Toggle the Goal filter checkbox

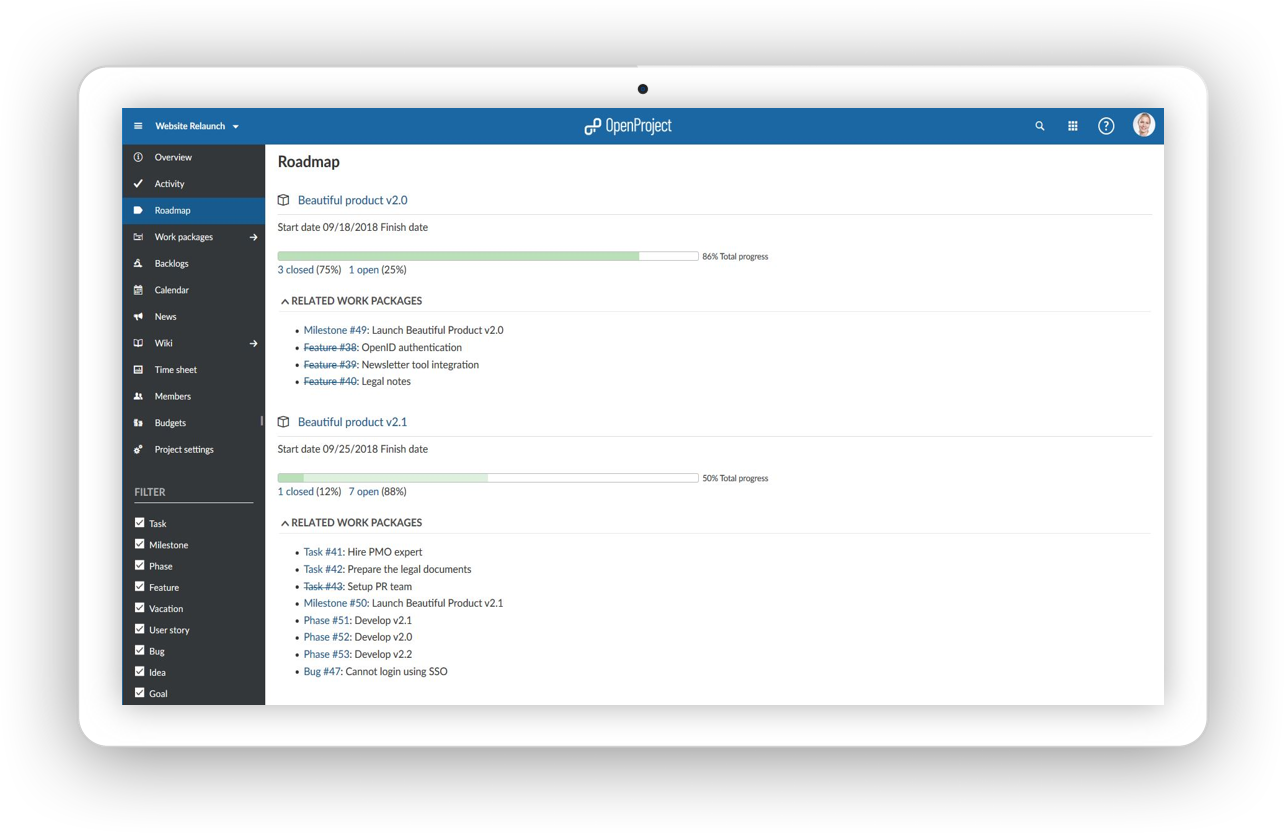point(140,693)
